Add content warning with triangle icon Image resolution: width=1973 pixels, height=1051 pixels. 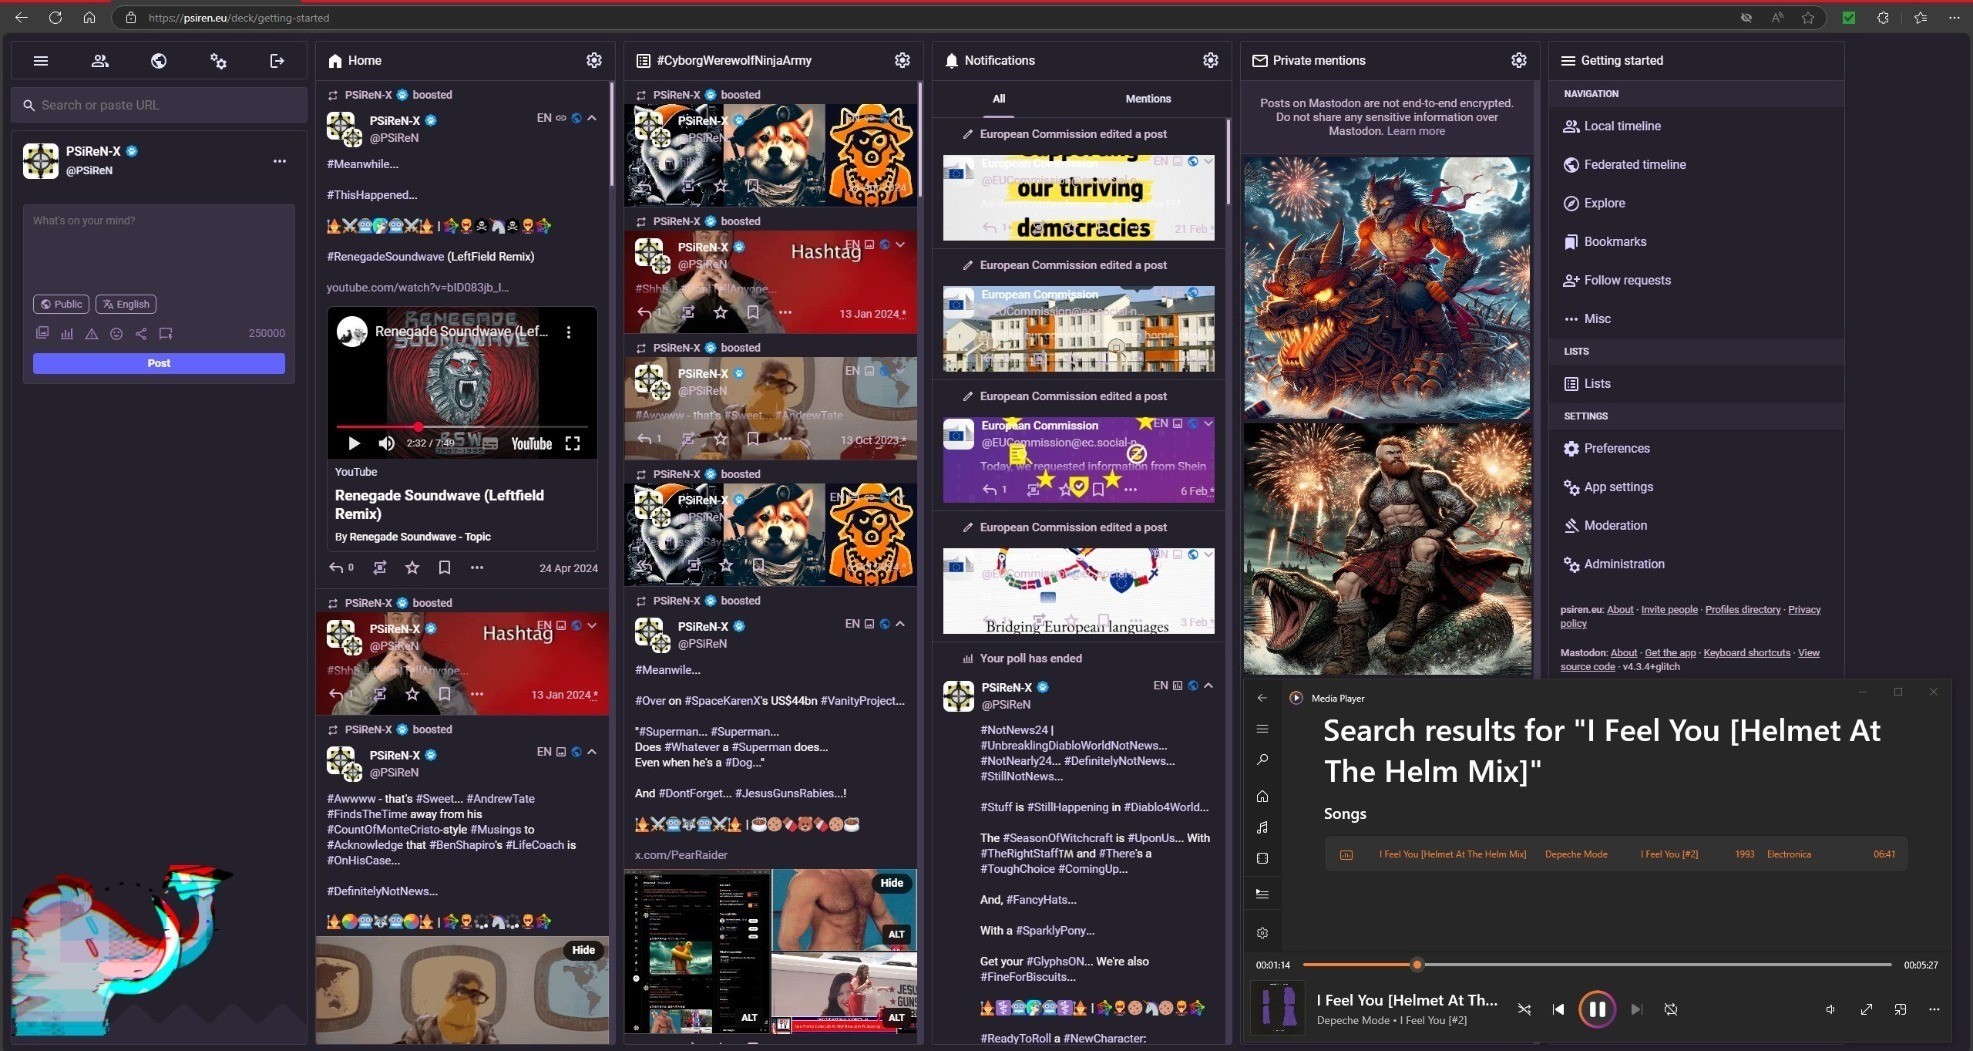(92, 333)
